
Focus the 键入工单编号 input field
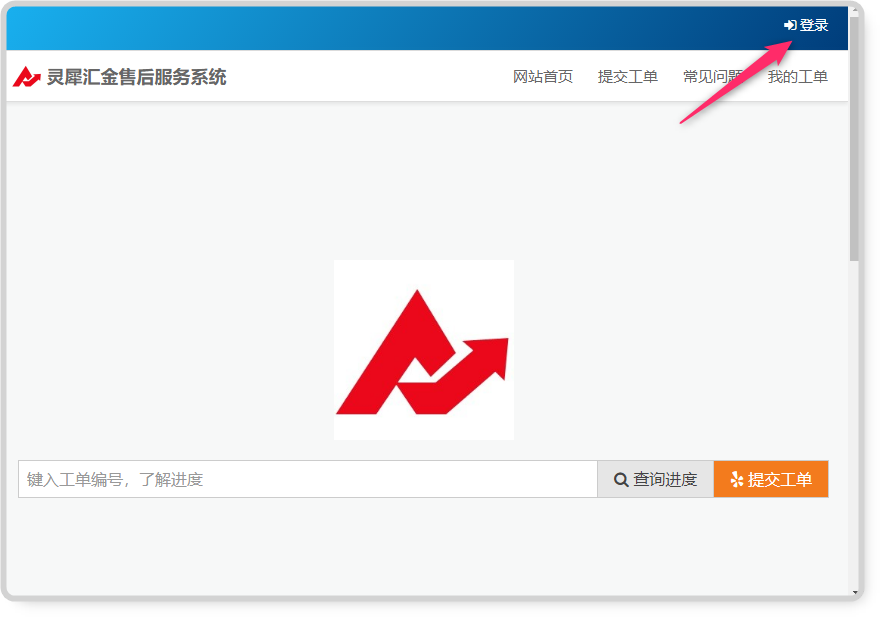click(308, 479)
